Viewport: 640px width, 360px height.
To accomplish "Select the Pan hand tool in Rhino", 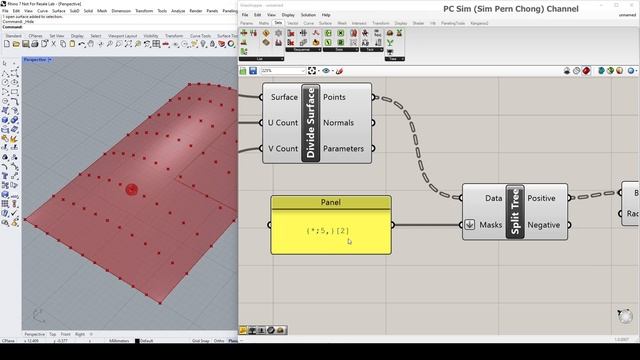I will pyautogui.click(x=91, y=44).
